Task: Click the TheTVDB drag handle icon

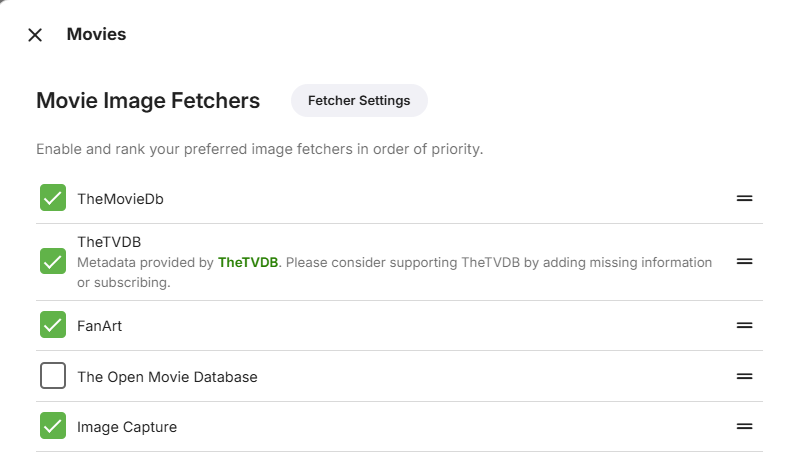Action: coord(744,261)
